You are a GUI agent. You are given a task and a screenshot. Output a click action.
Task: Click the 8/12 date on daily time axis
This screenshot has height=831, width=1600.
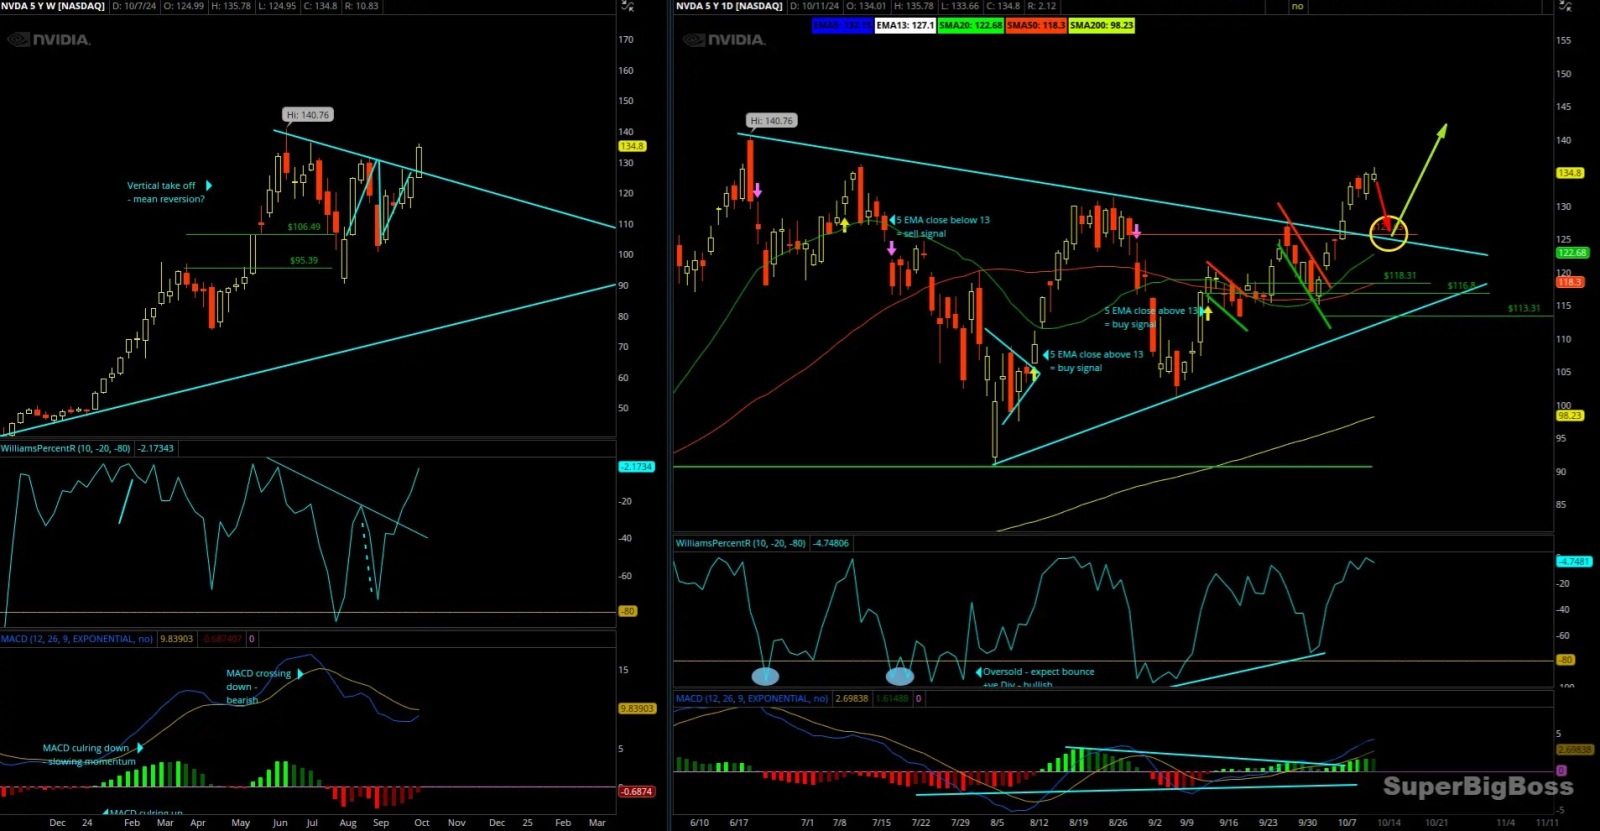click(1039, 822)
